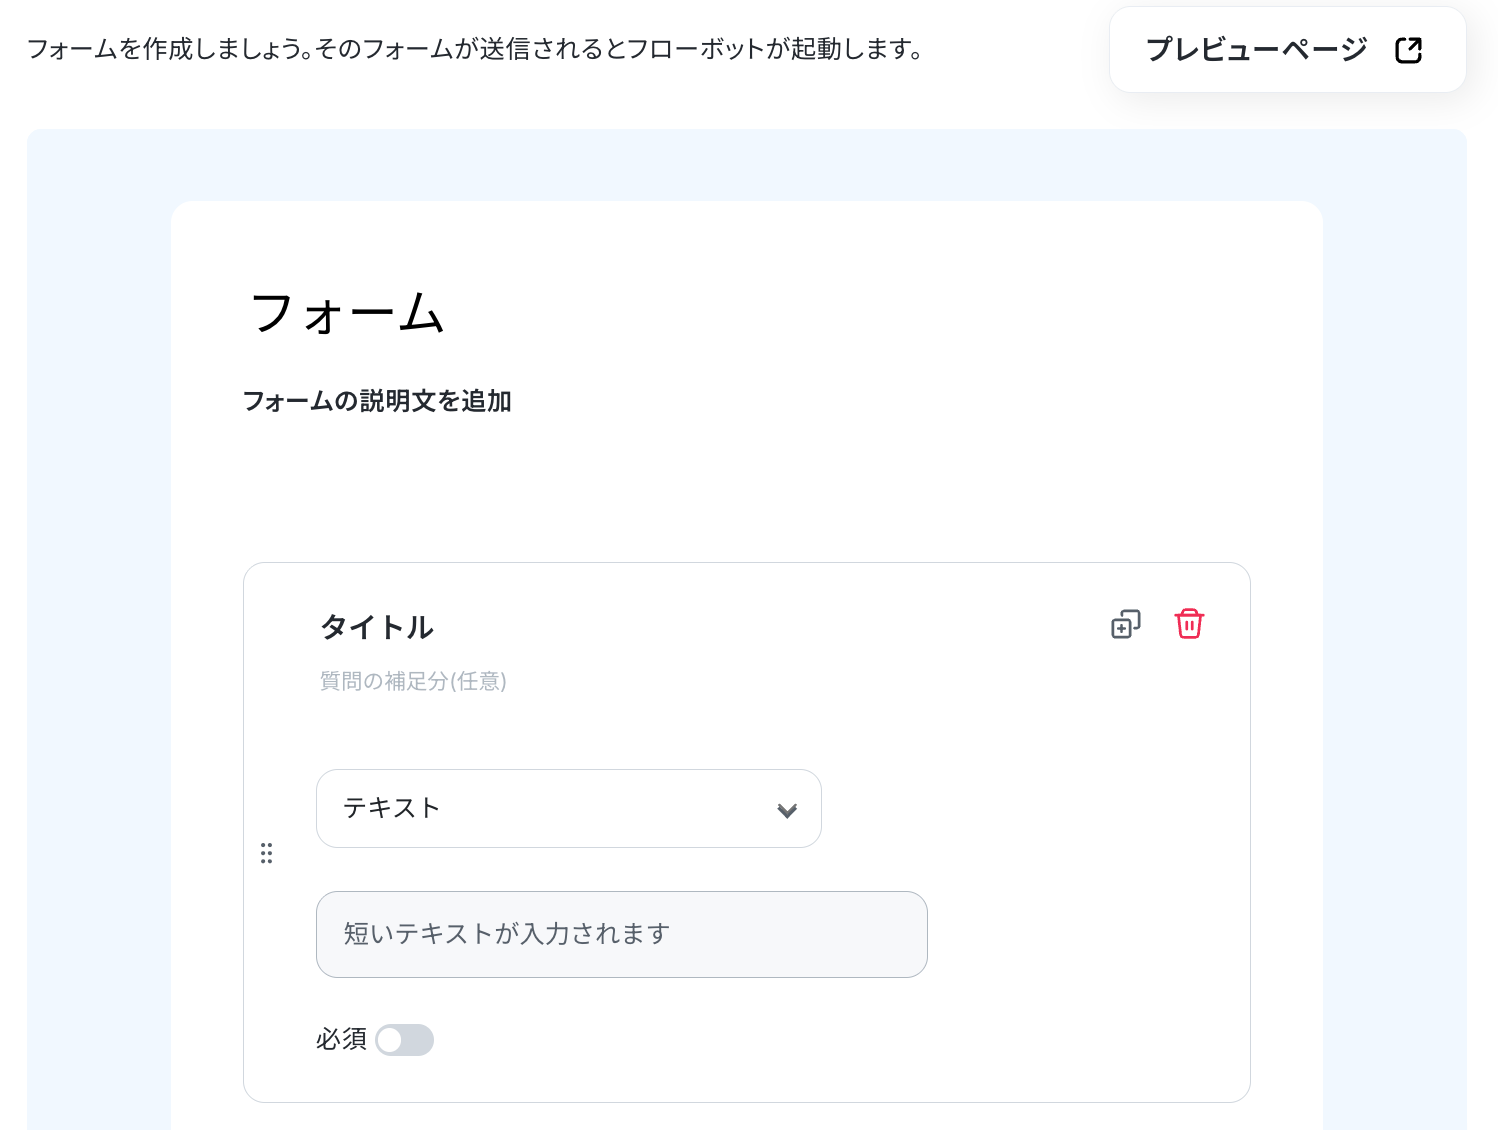Toggle the 必須 required switch

[404, 1040]
